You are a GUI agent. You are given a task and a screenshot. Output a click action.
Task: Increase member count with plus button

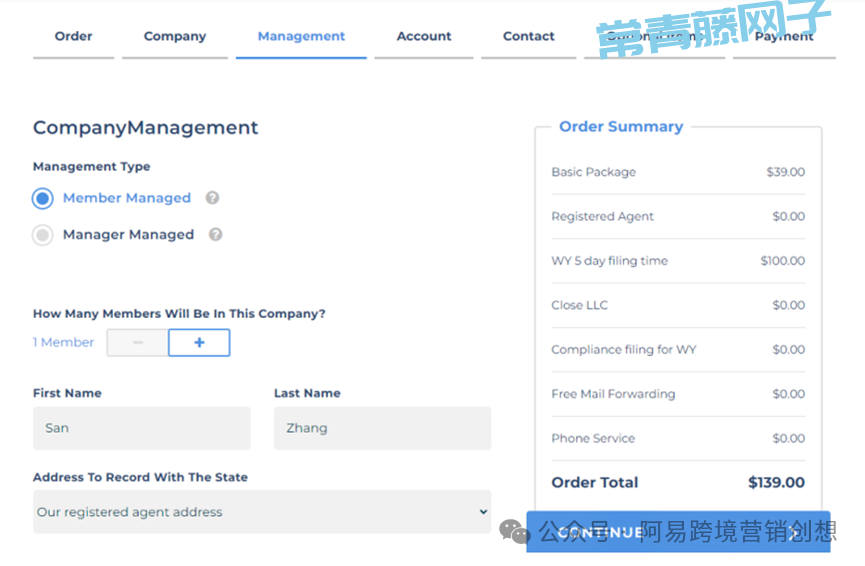point(199,343)
